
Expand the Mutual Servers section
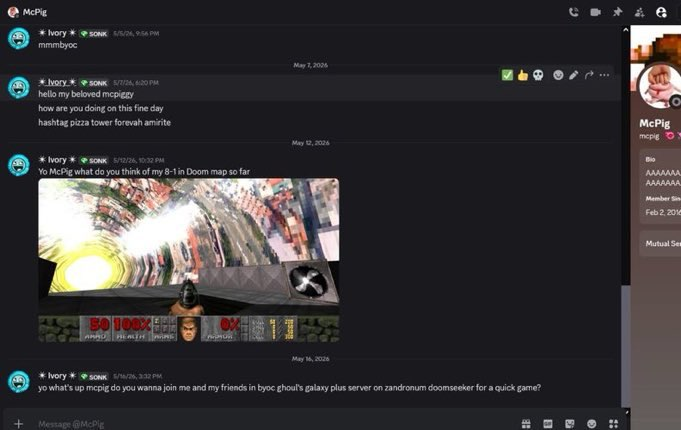point(660,244)
